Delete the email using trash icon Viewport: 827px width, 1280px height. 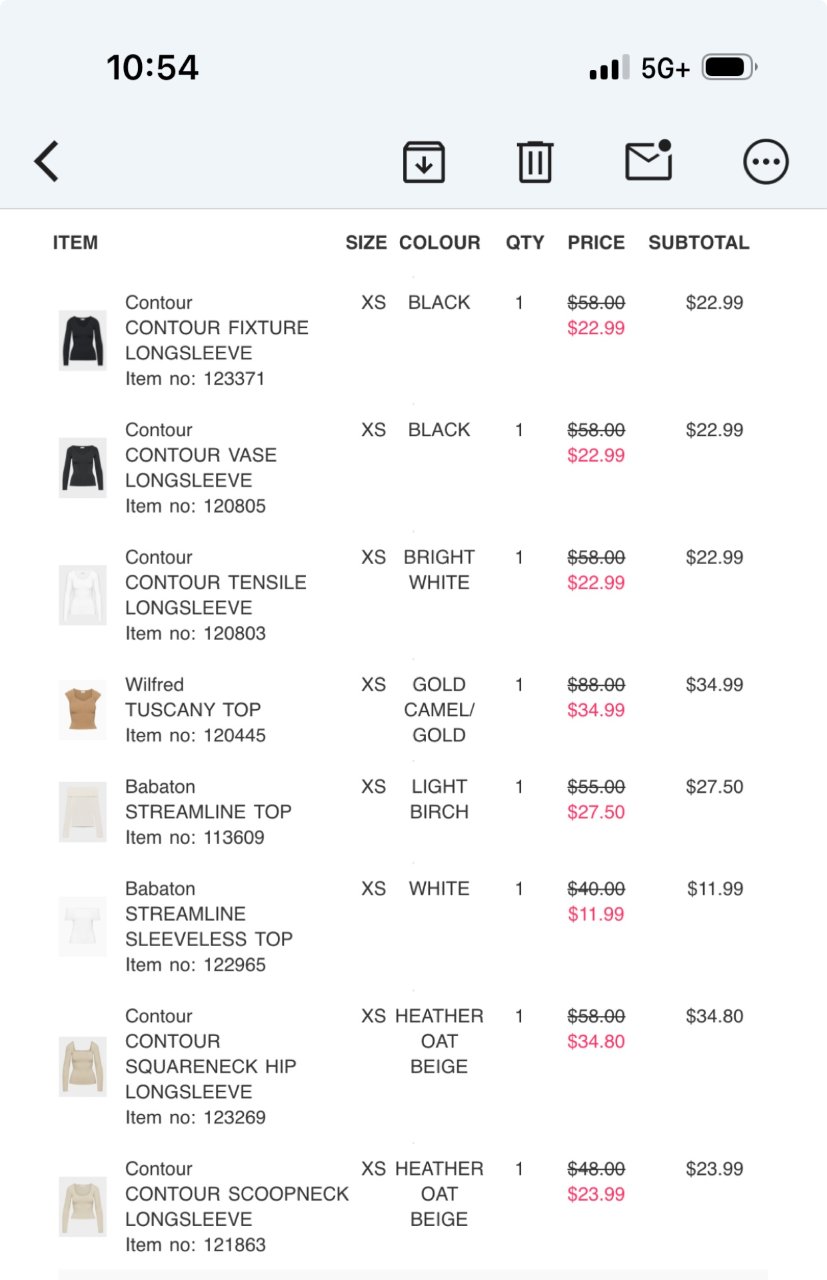pyautogui.click(x=535, y=162)
